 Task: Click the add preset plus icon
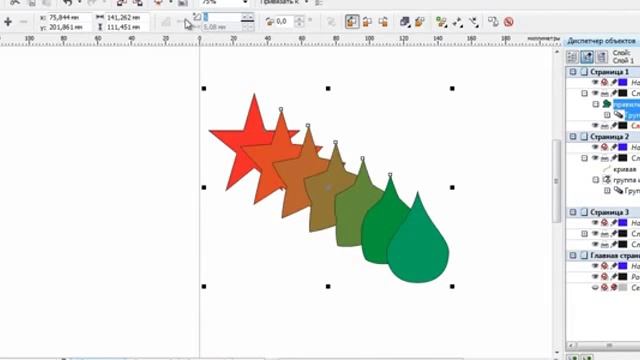8,22
